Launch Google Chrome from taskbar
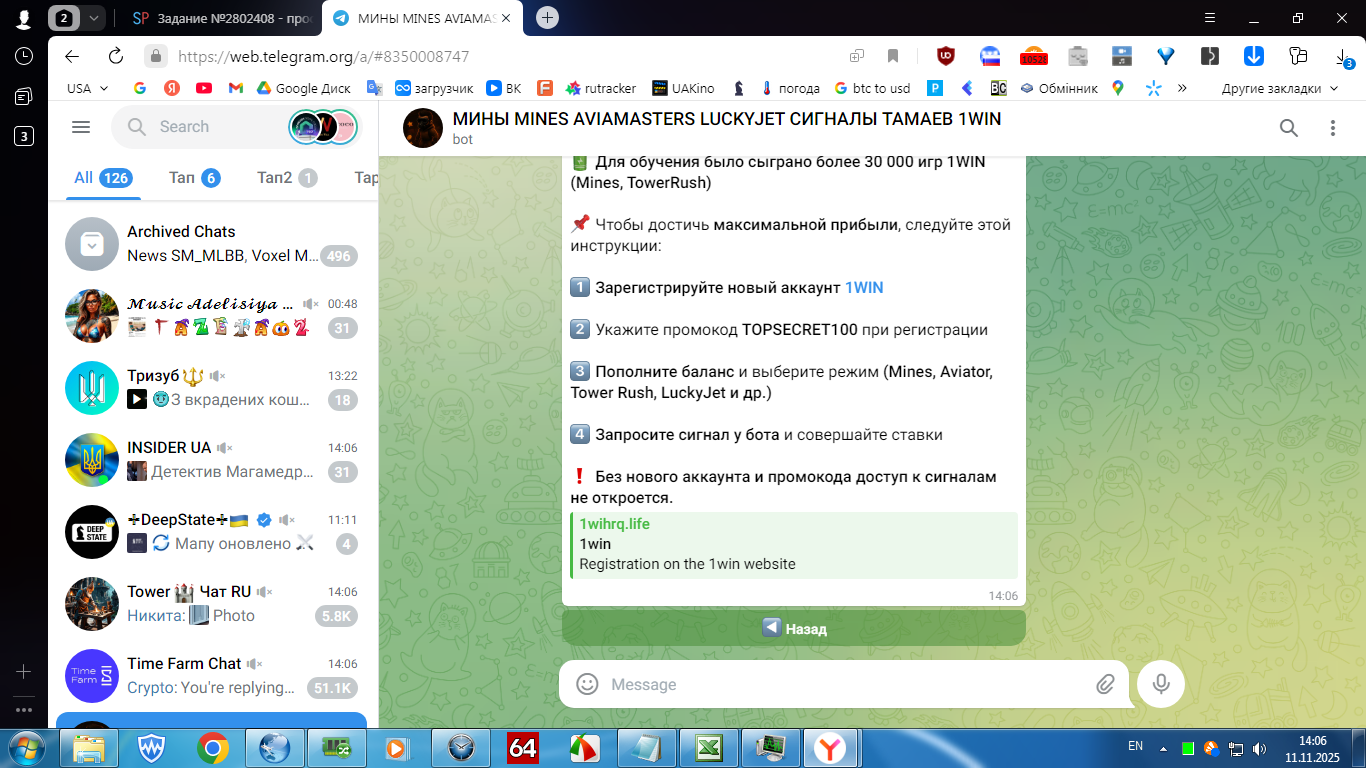Viewport: 1366px width, 768px height. point(212,747)
